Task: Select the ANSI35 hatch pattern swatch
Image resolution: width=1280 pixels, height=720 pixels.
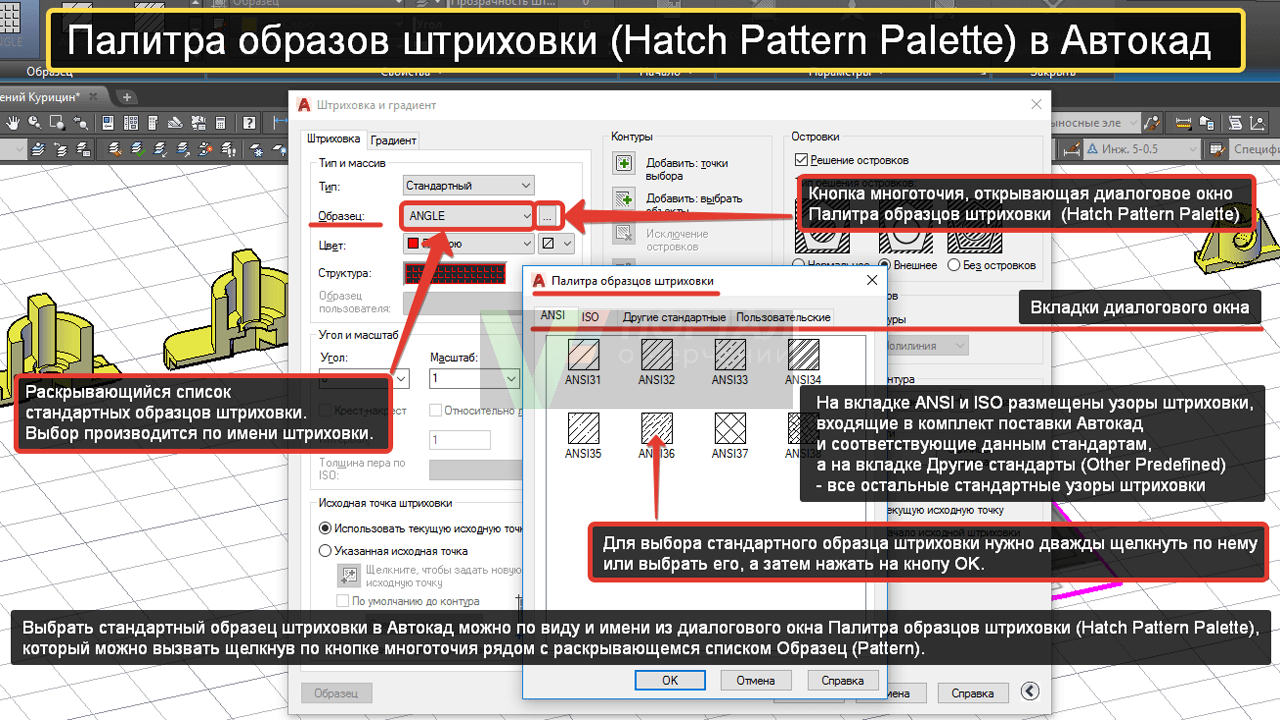Action: click(583, 428)
